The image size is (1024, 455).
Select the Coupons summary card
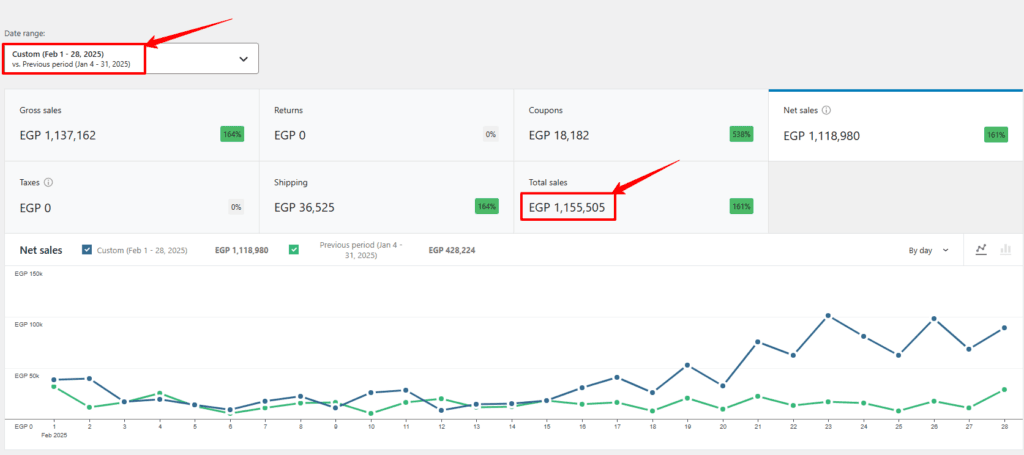coord(641,125)
